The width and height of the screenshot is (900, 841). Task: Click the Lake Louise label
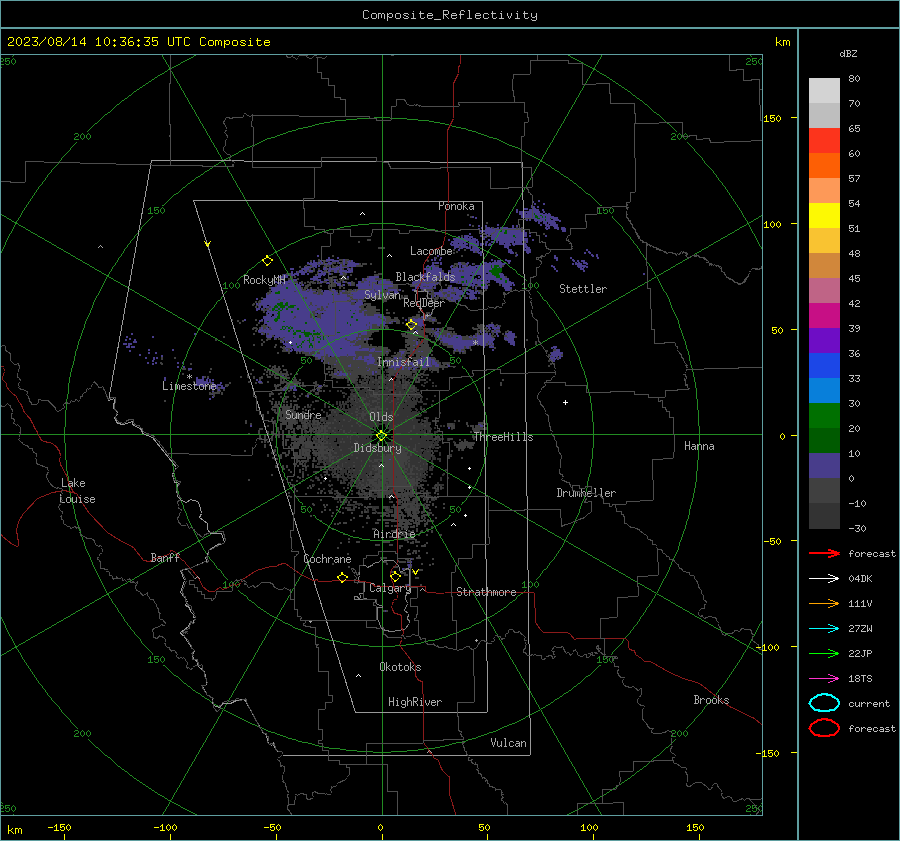[77, 491]
